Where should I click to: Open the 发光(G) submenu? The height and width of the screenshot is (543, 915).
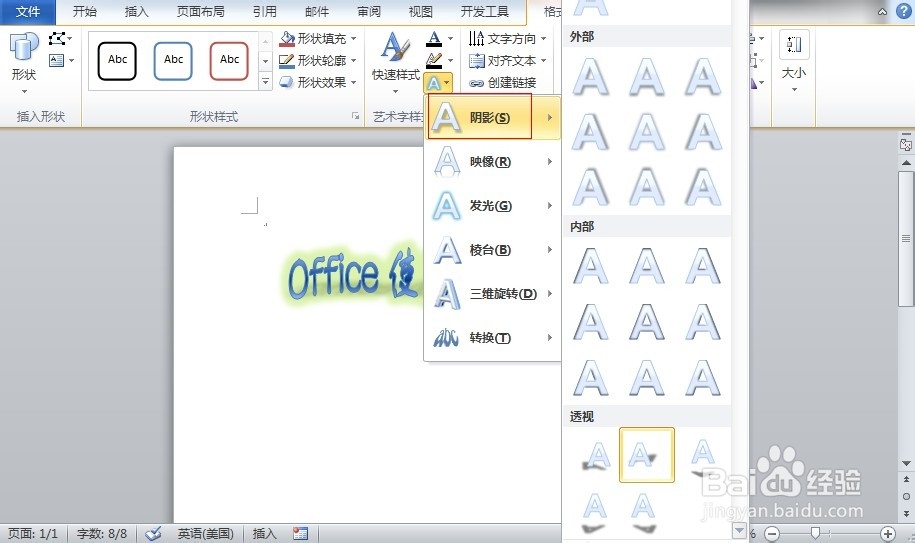493,205
